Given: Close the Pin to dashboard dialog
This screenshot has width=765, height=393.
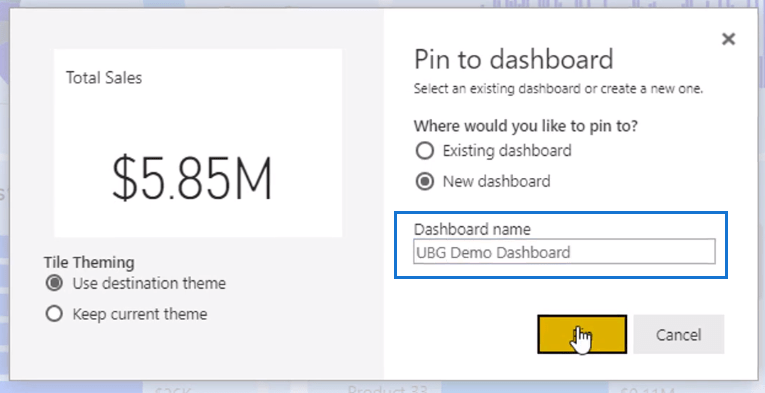Looking at the screenshot, I should click(728, 39).
